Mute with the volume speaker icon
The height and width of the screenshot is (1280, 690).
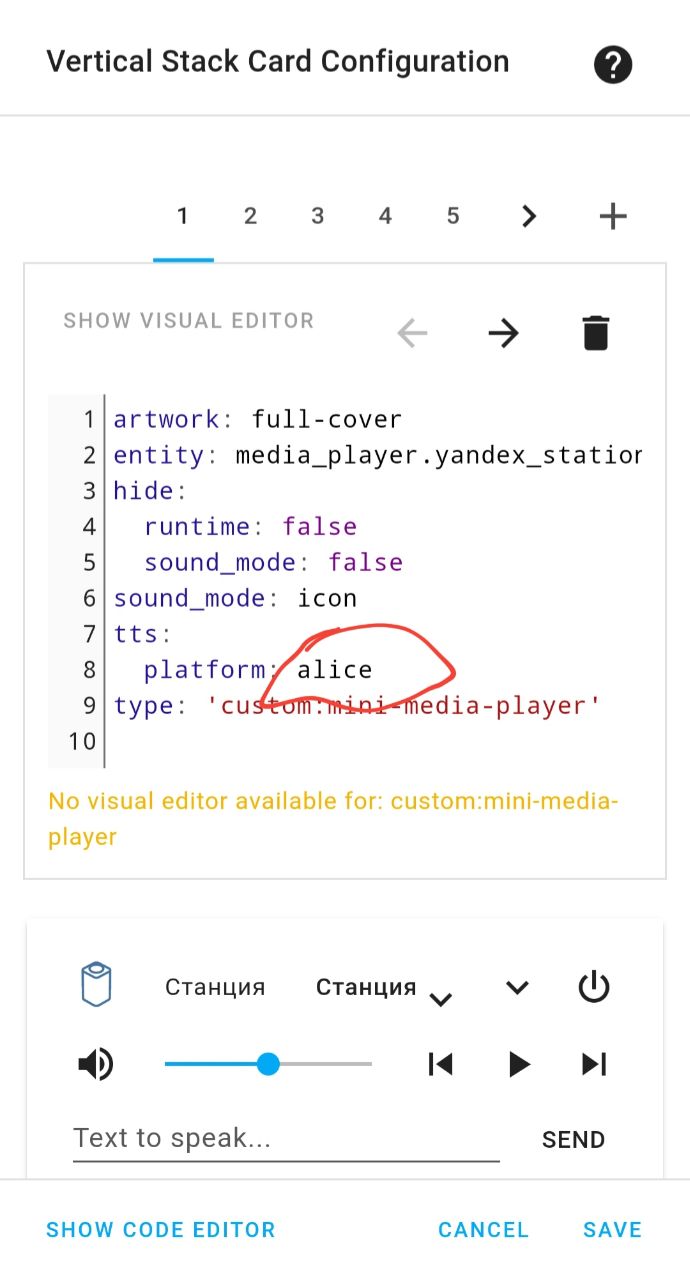tap(96, 1064)
